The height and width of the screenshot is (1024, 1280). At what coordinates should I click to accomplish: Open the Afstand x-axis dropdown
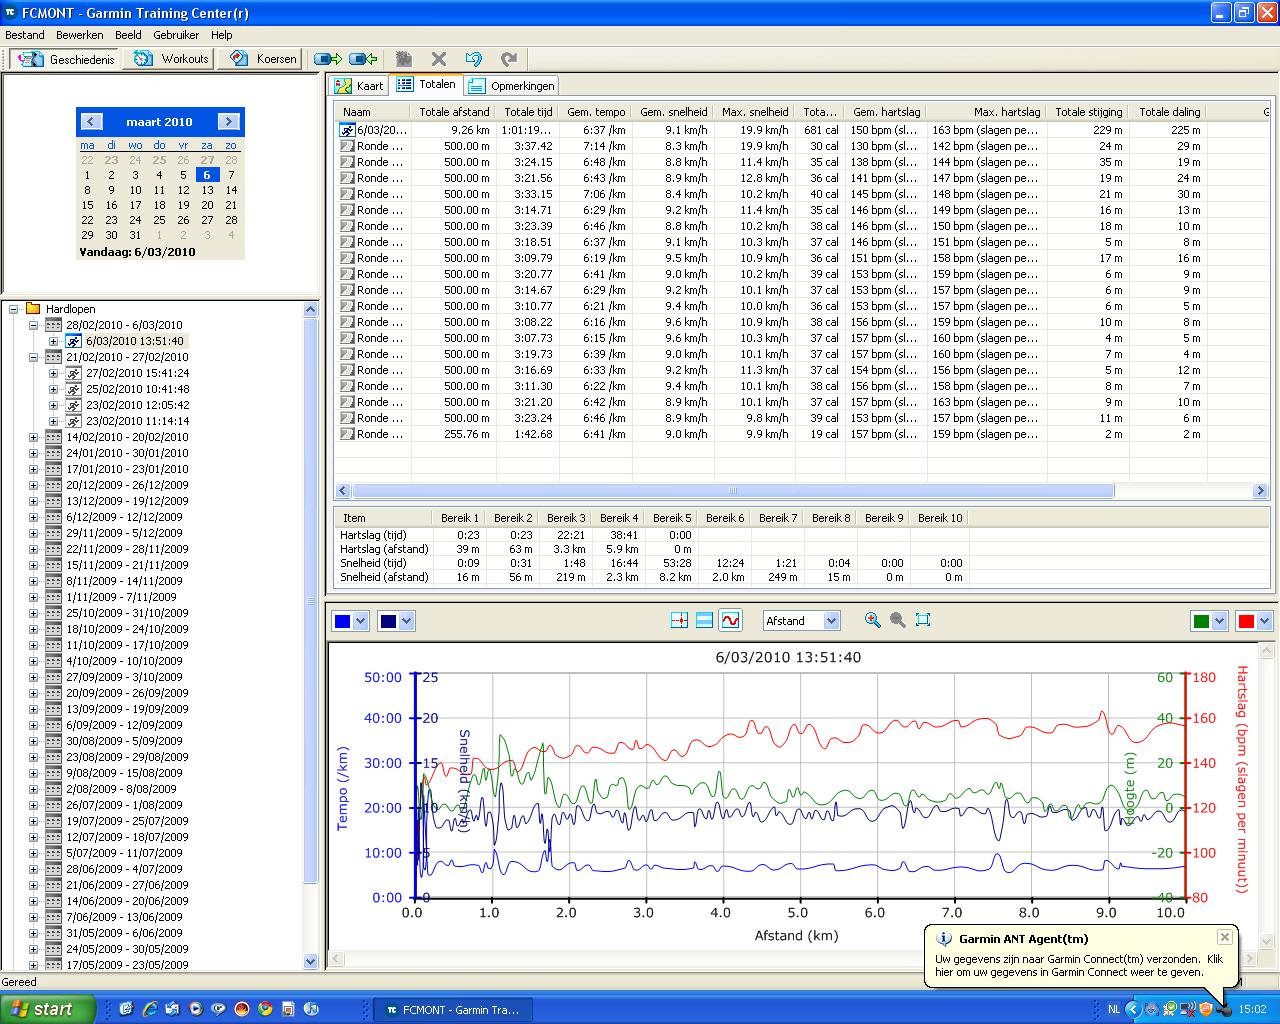click(801, 621)
